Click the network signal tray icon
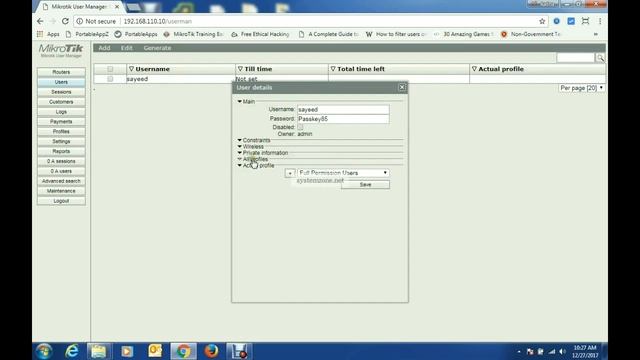The height and width of the screenshot is (360, 640). pos(552,351)
